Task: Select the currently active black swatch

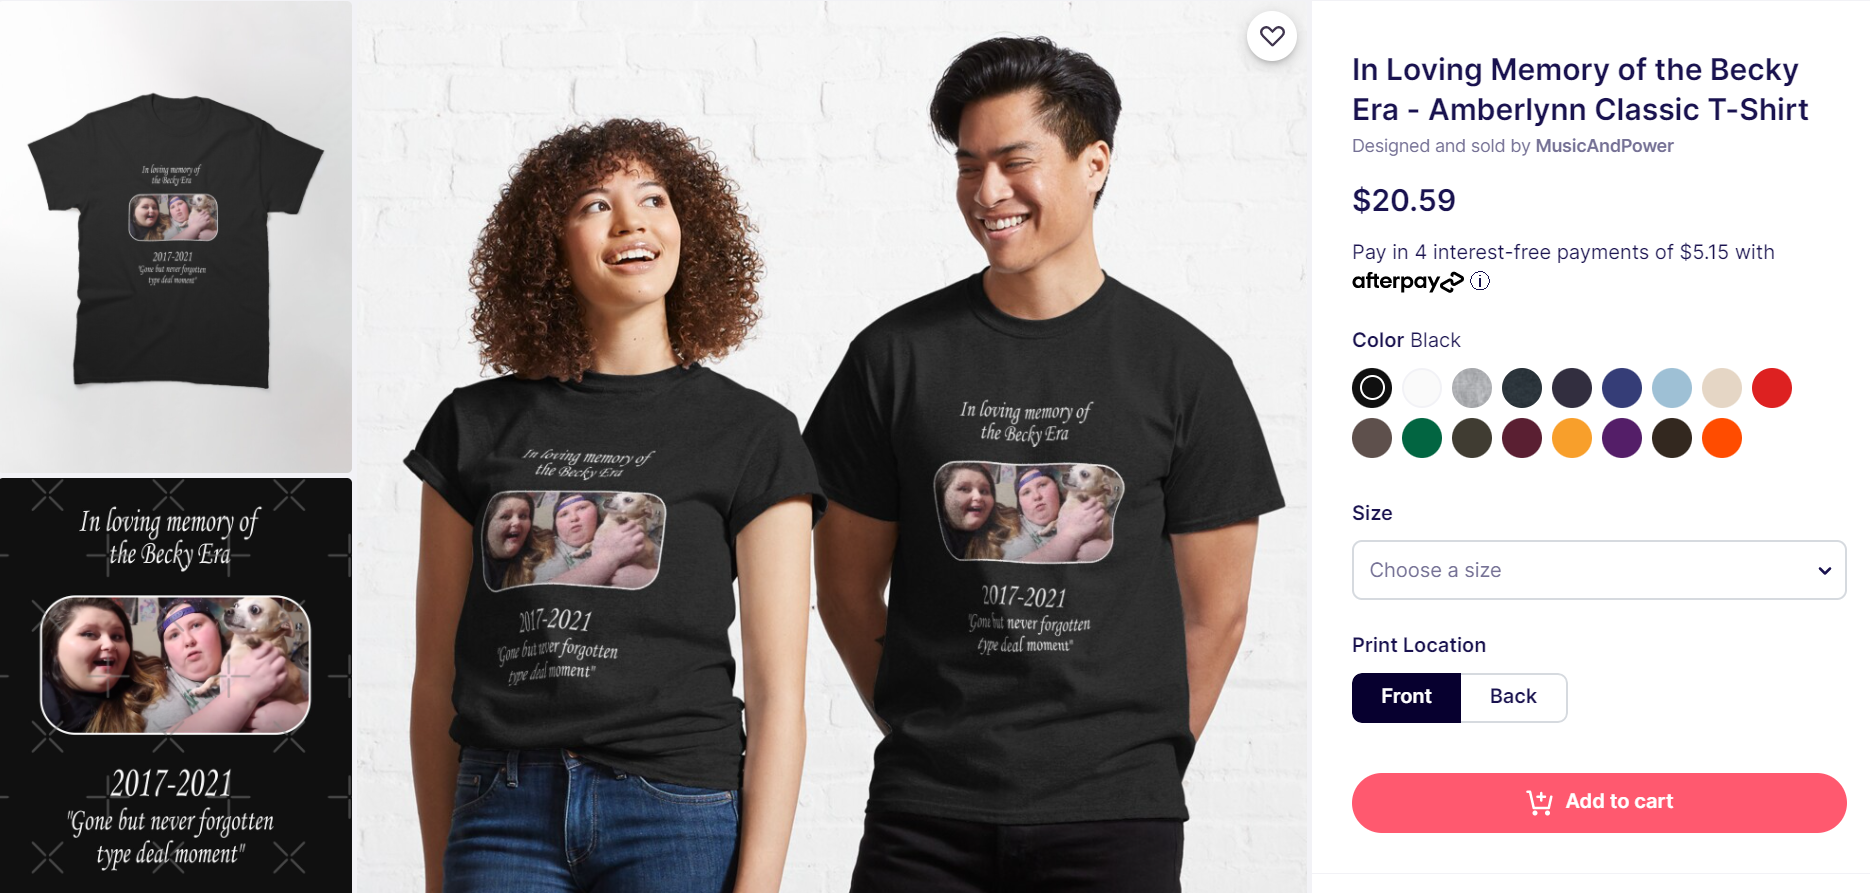Action: coord(1372,388)
